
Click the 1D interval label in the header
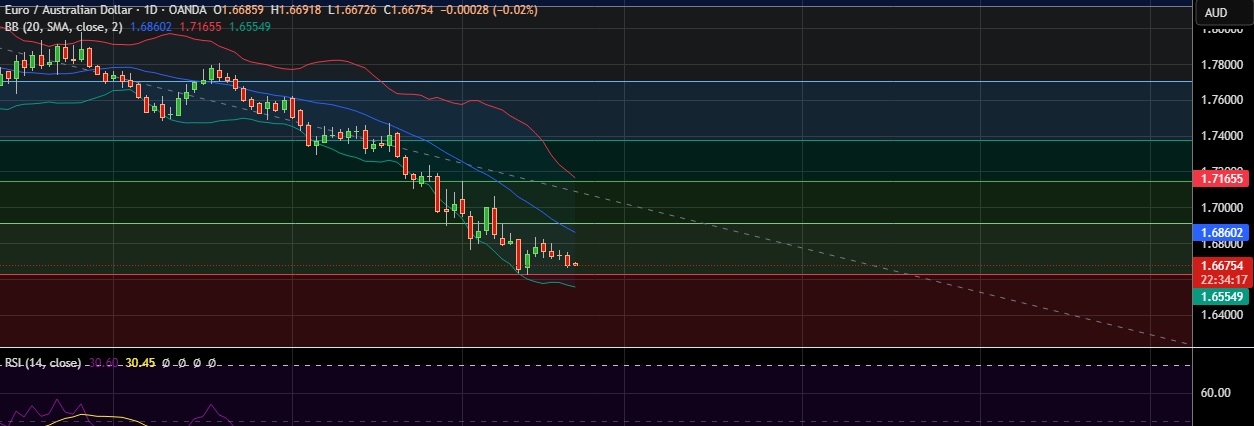pyautogui.click(x=152, y=10)
